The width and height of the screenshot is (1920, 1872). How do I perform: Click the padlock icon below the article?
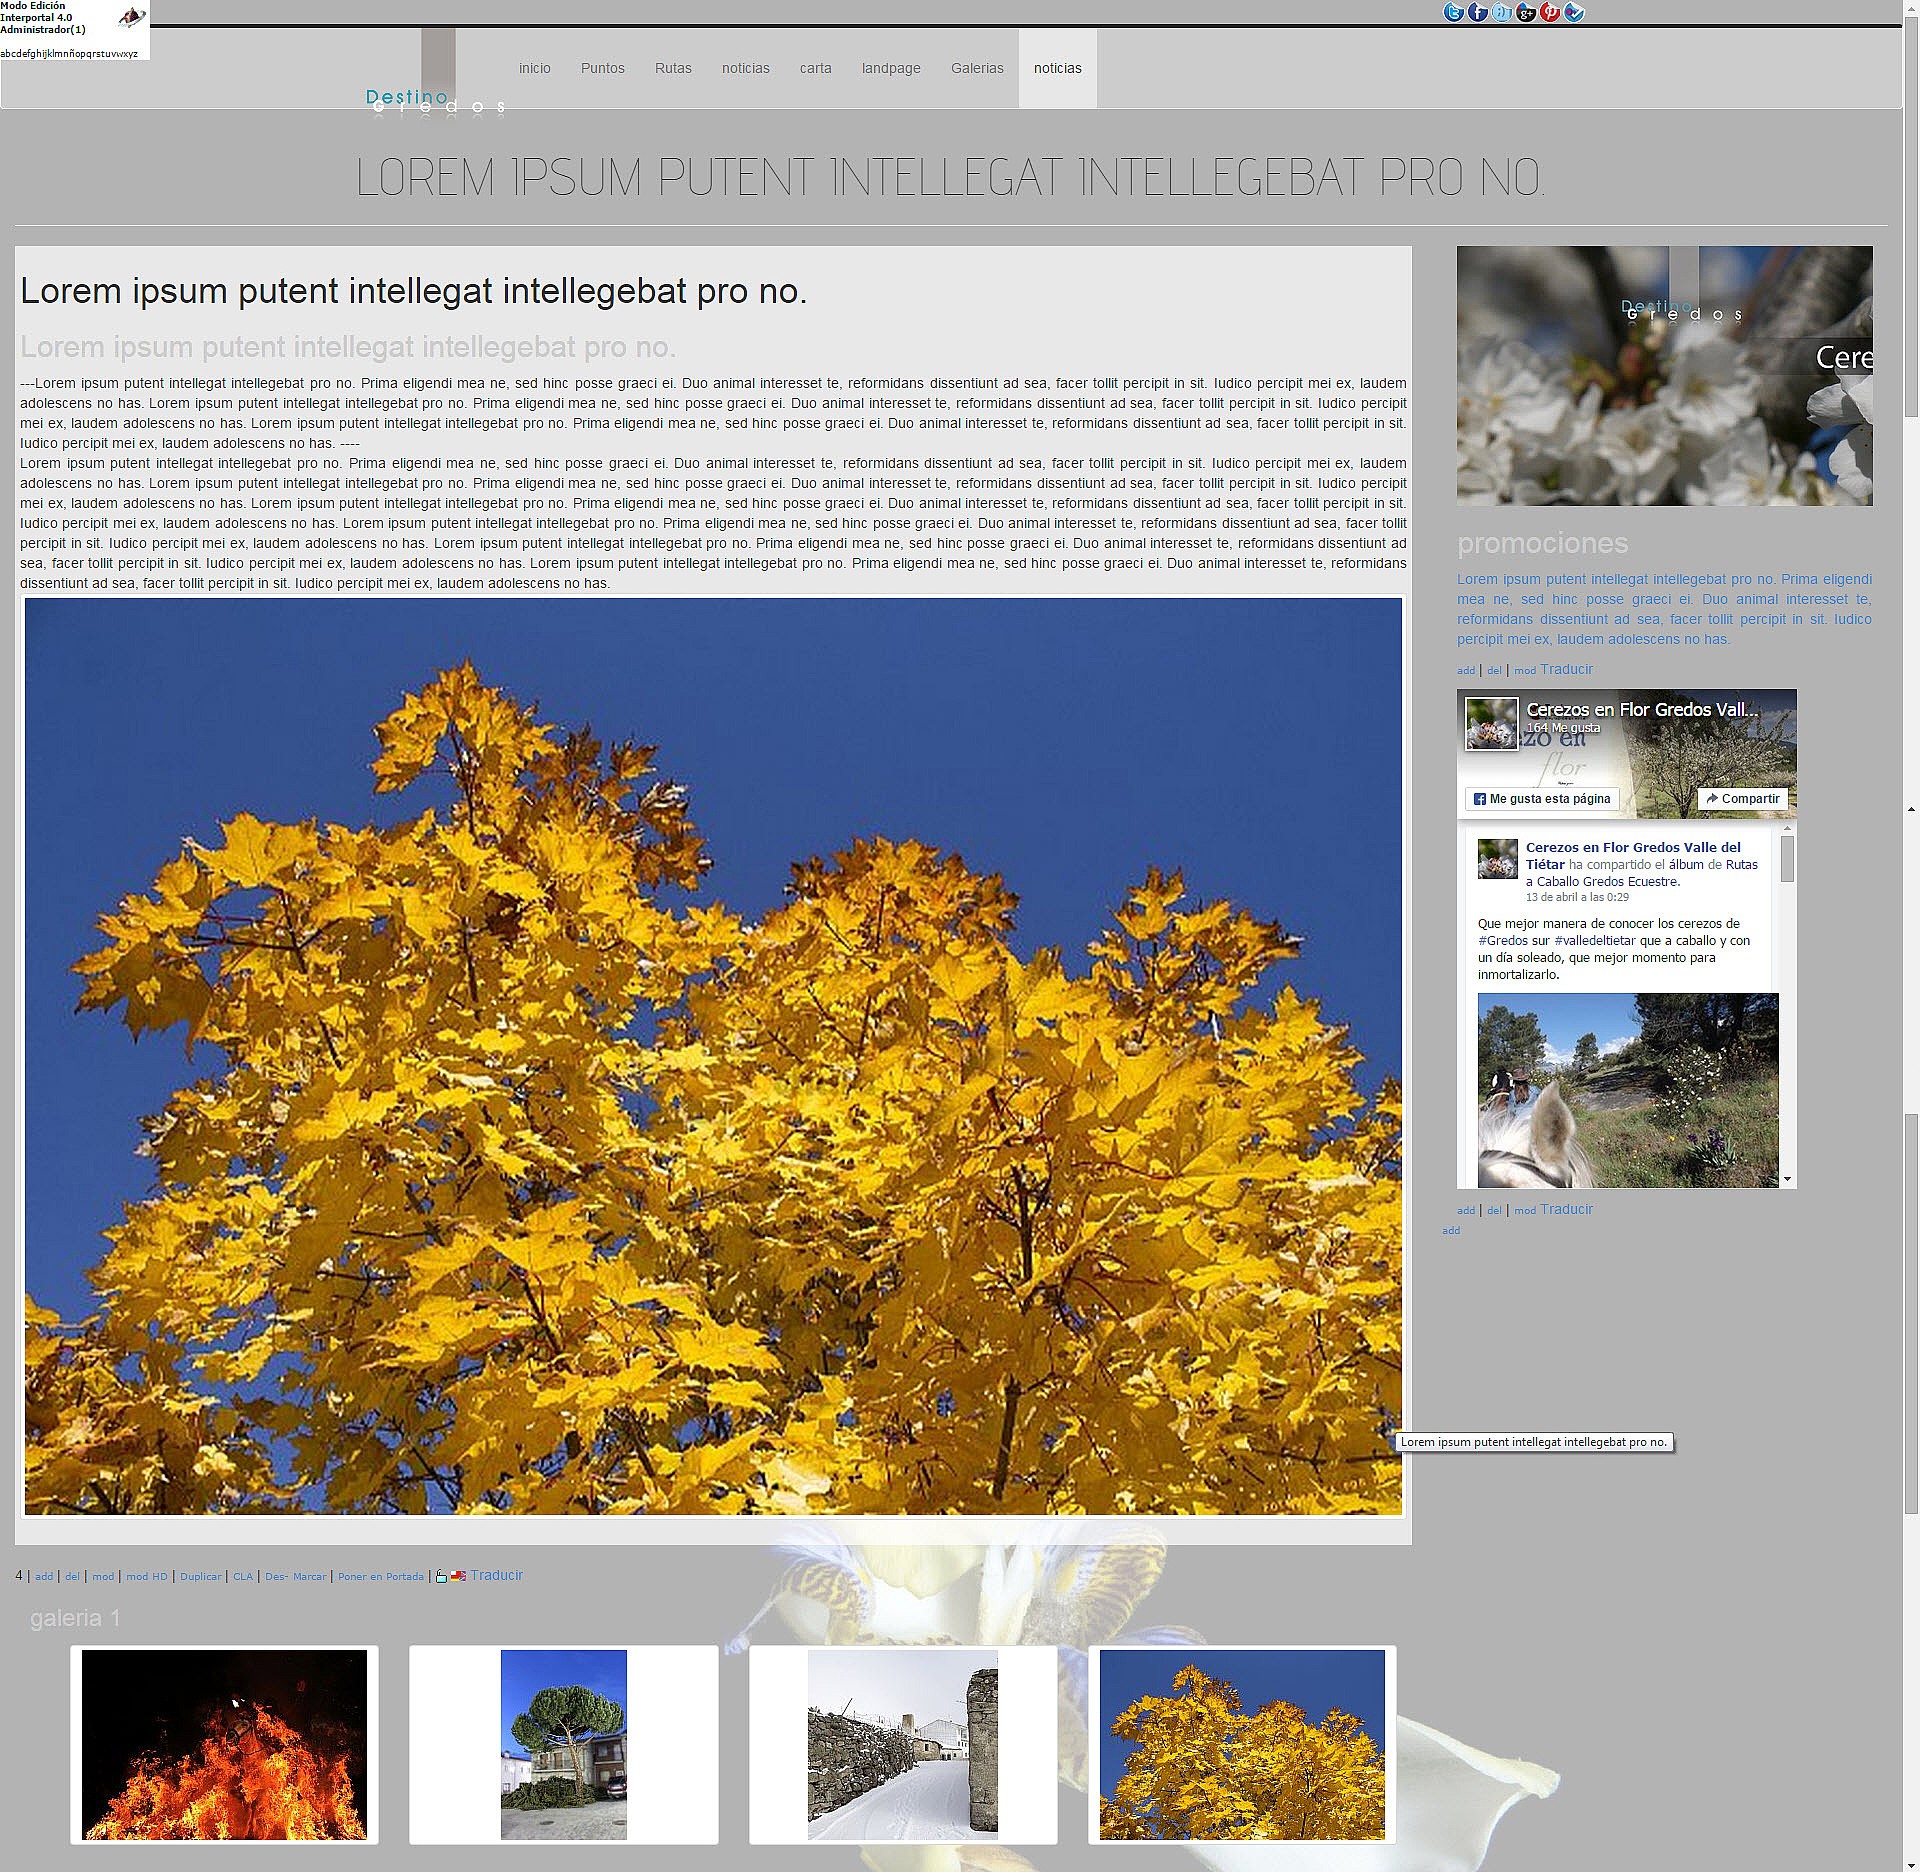(x=441, y=1576)
